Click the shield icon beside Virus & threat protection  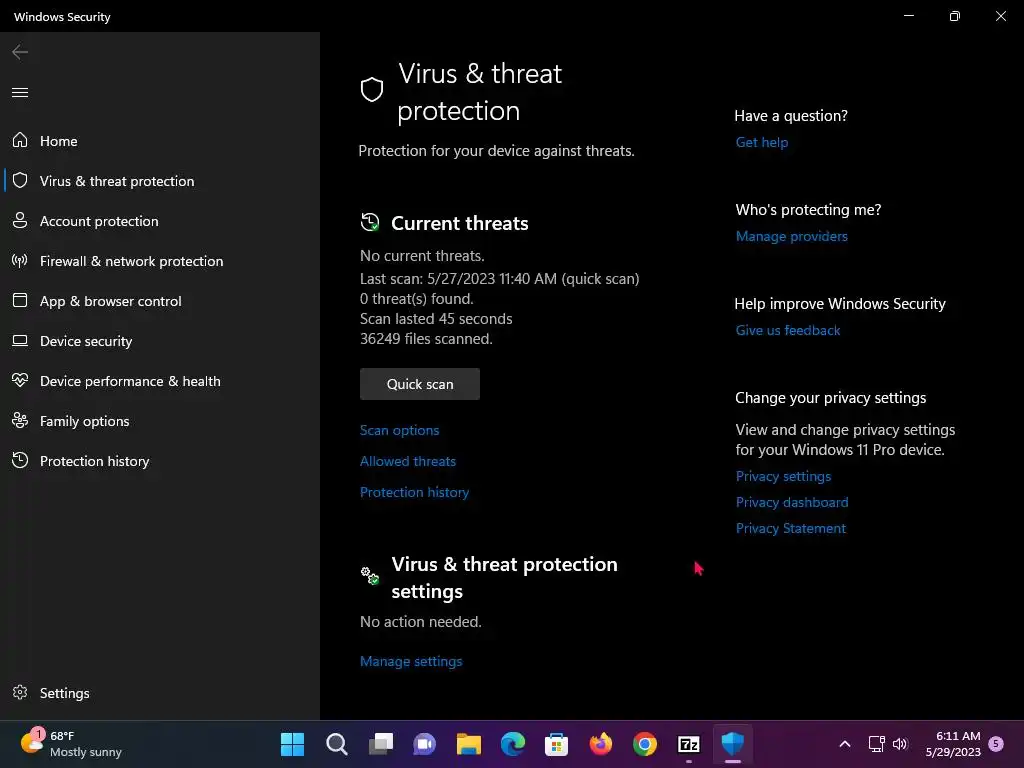pyautogui.click(x=20, y=180)
